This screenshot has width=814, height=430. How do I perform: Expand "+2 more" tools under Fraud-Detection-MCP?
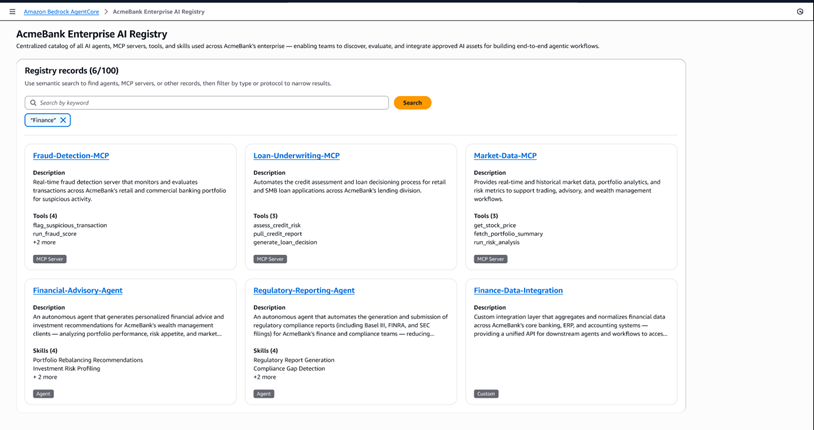click(44, 242)
